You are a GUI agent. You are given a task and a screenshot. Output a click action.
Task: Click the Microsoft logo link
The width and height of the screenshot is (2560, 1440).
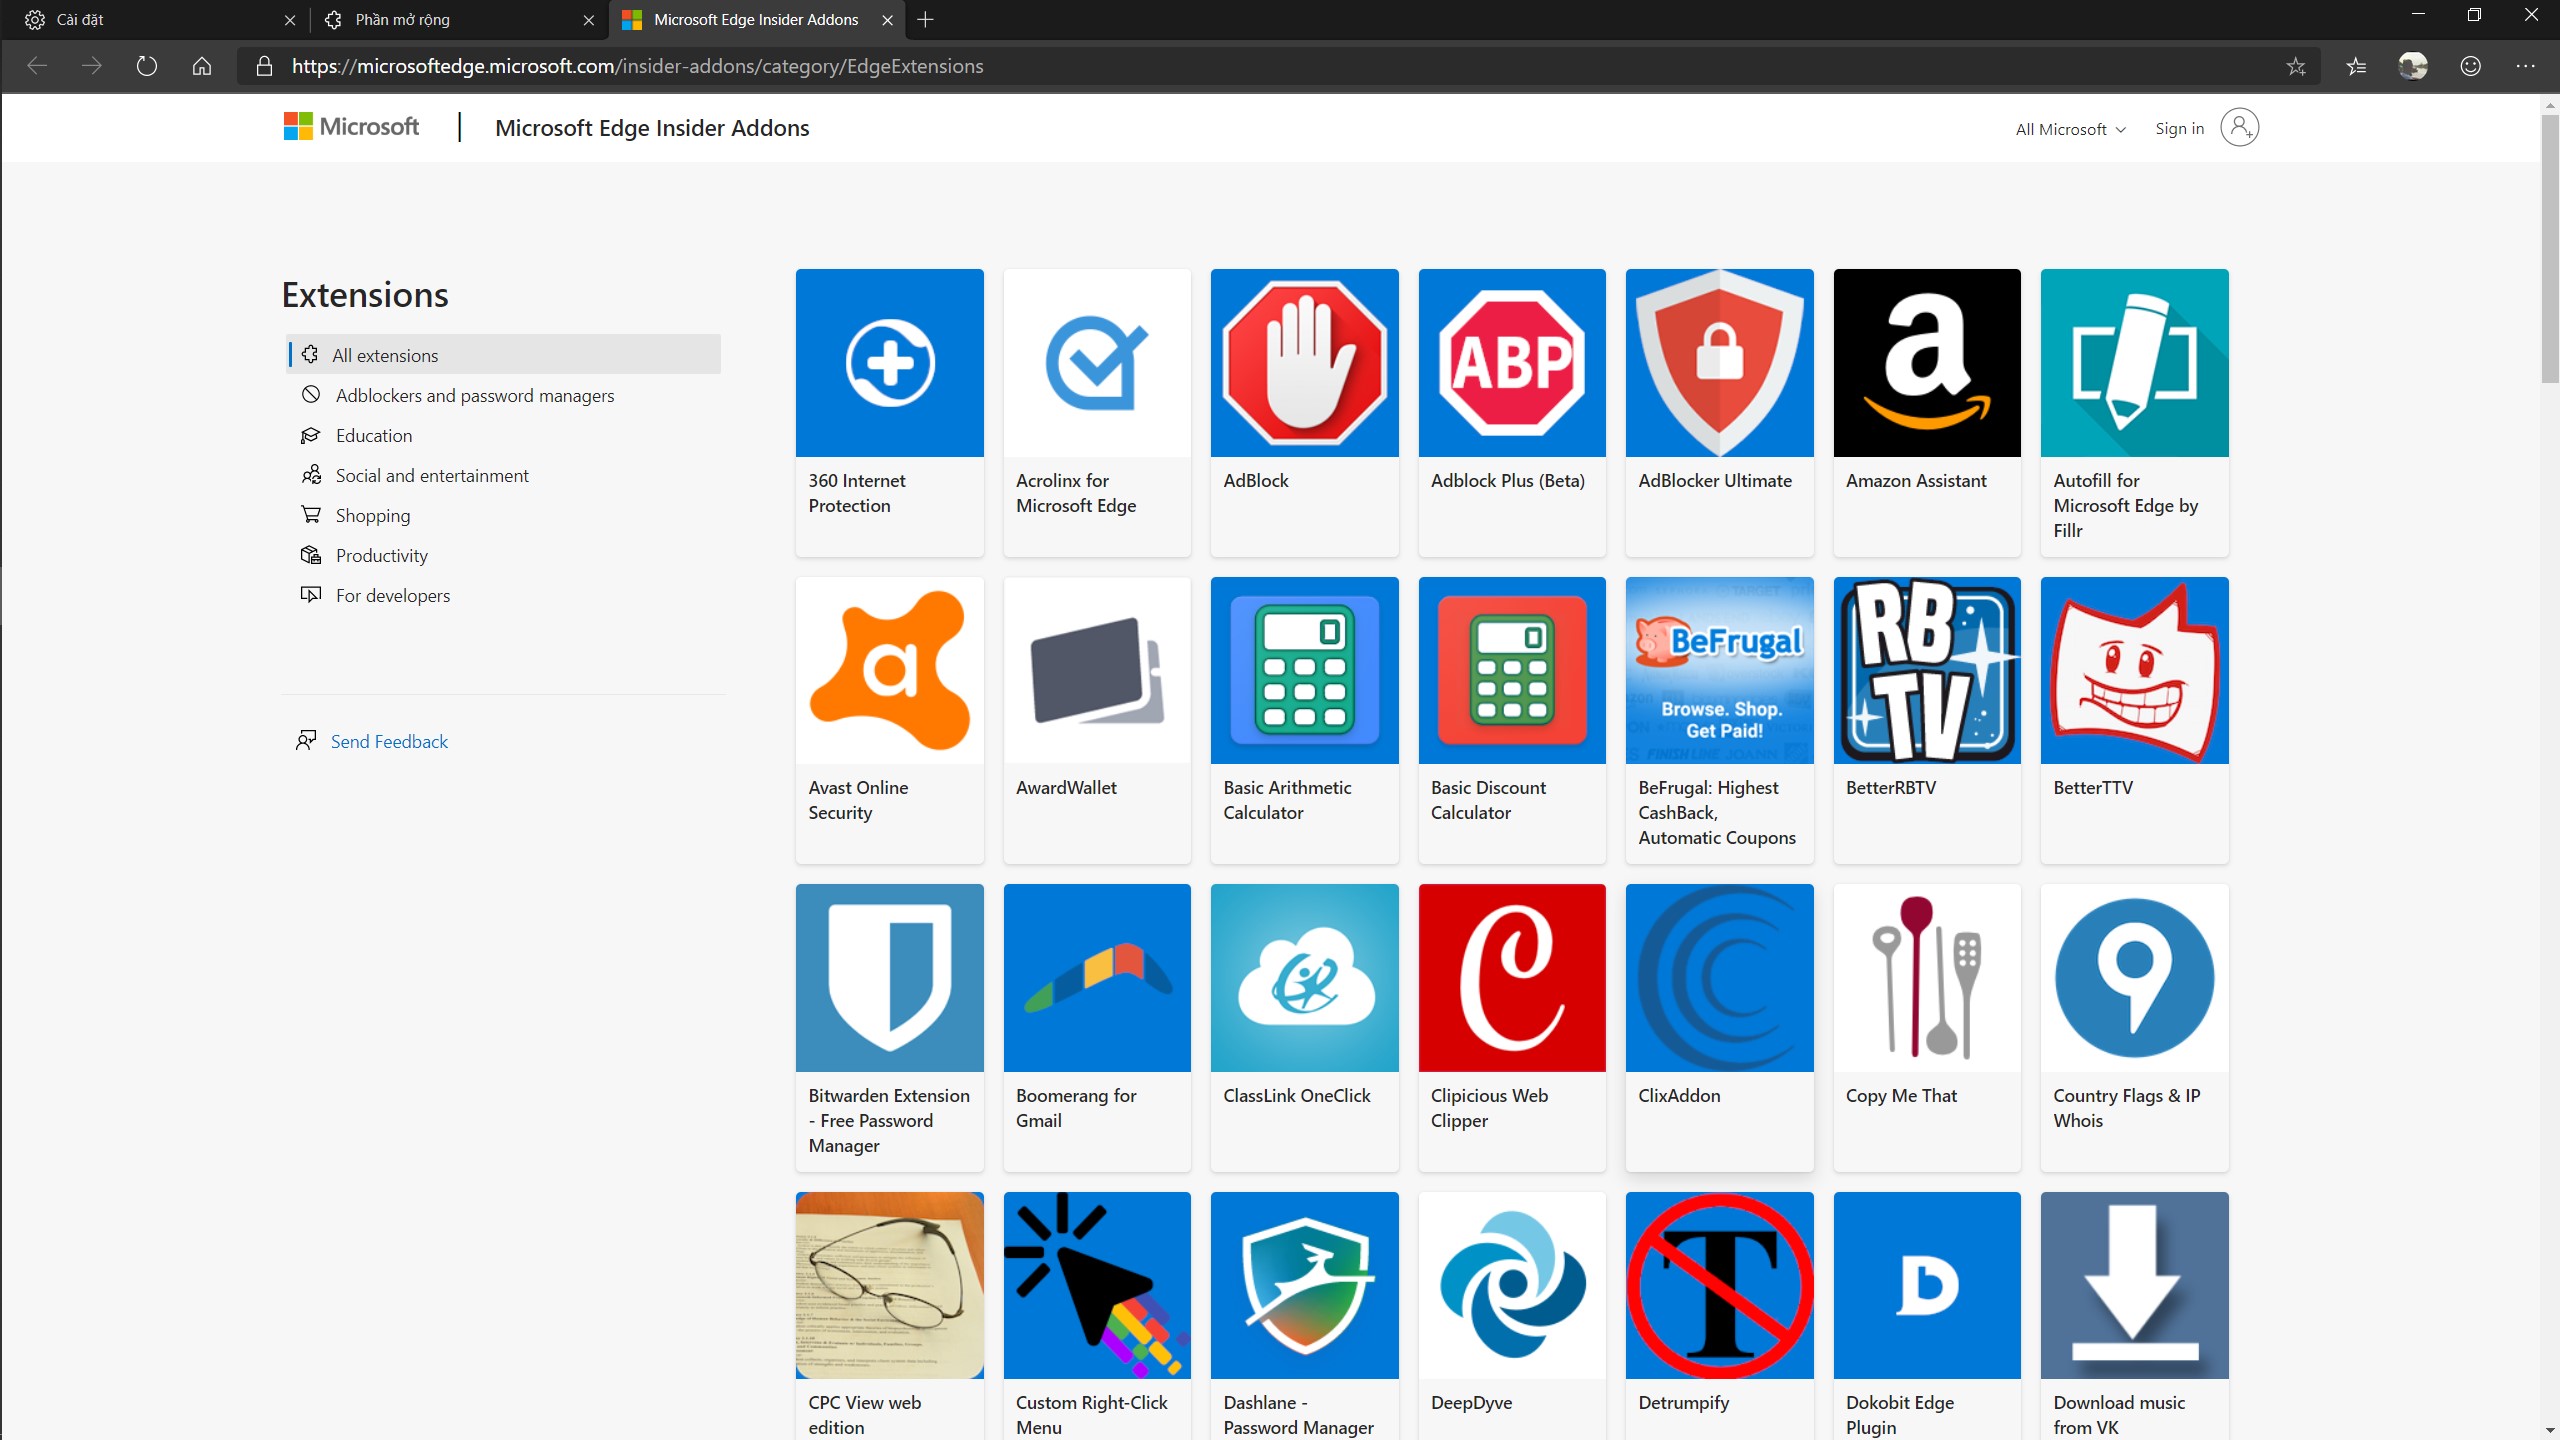tap(351, 127)
